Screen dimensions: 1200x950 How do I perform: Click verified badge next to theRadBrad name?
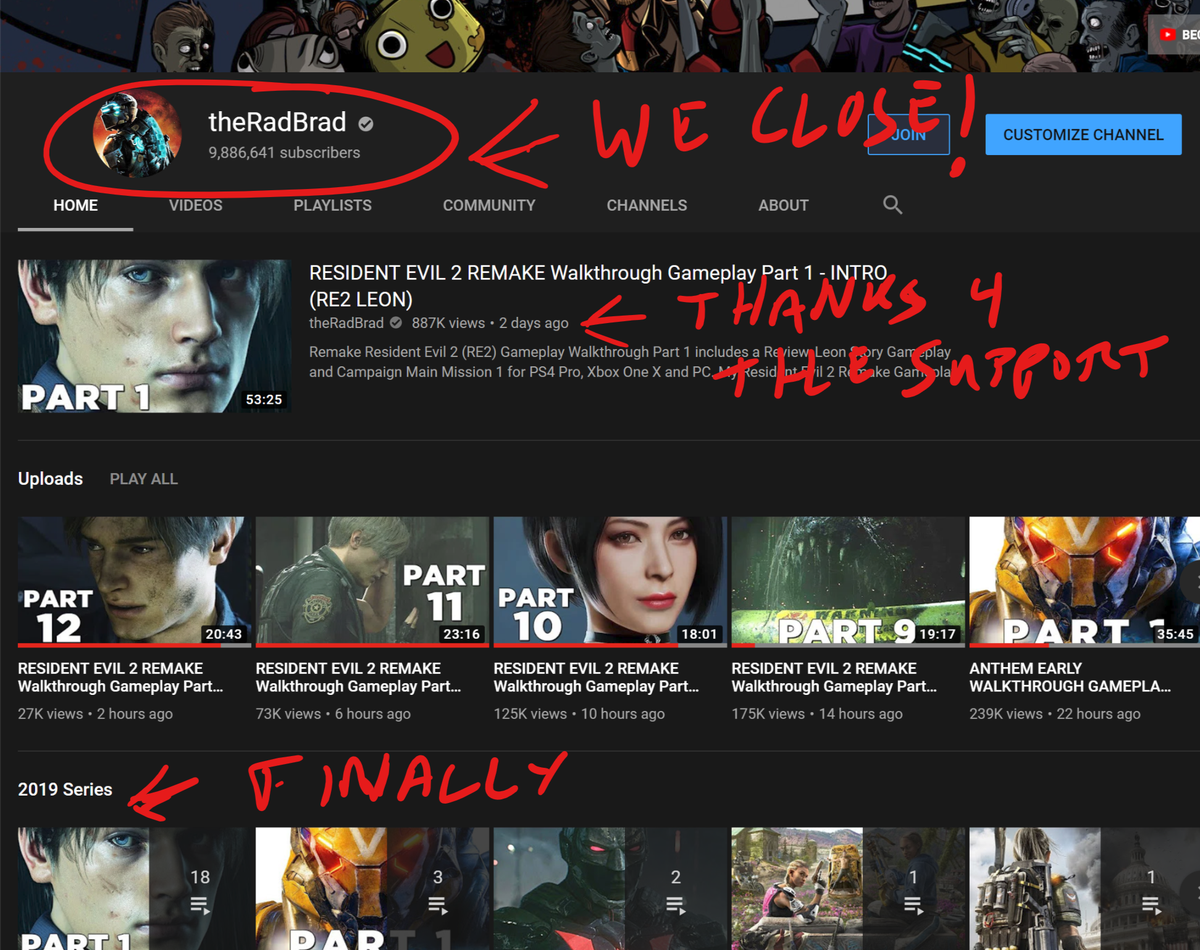(366, 124)
